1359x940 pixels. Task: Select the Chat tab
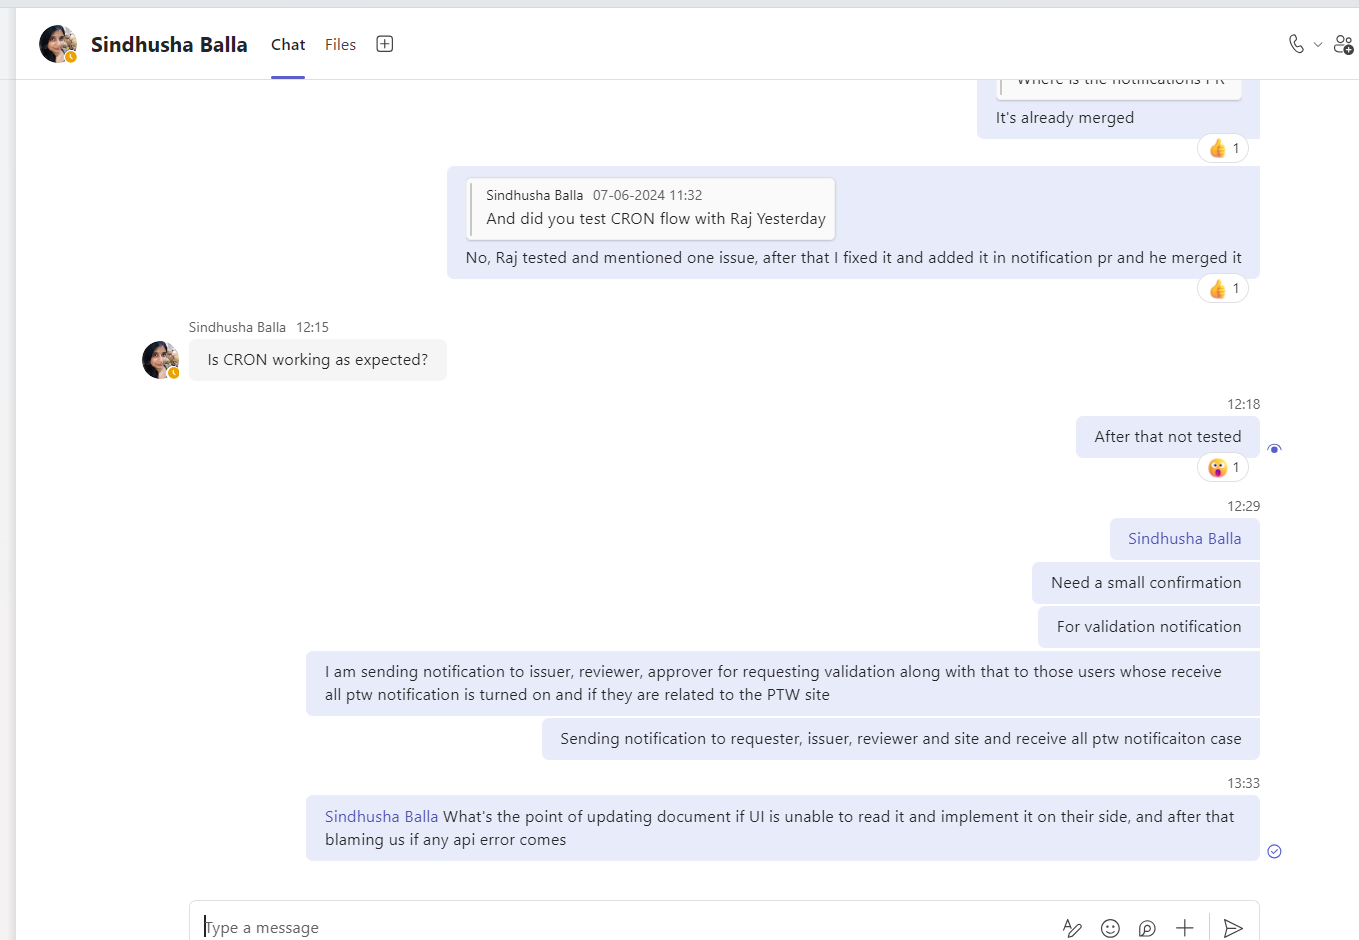(x=288, y=45)
